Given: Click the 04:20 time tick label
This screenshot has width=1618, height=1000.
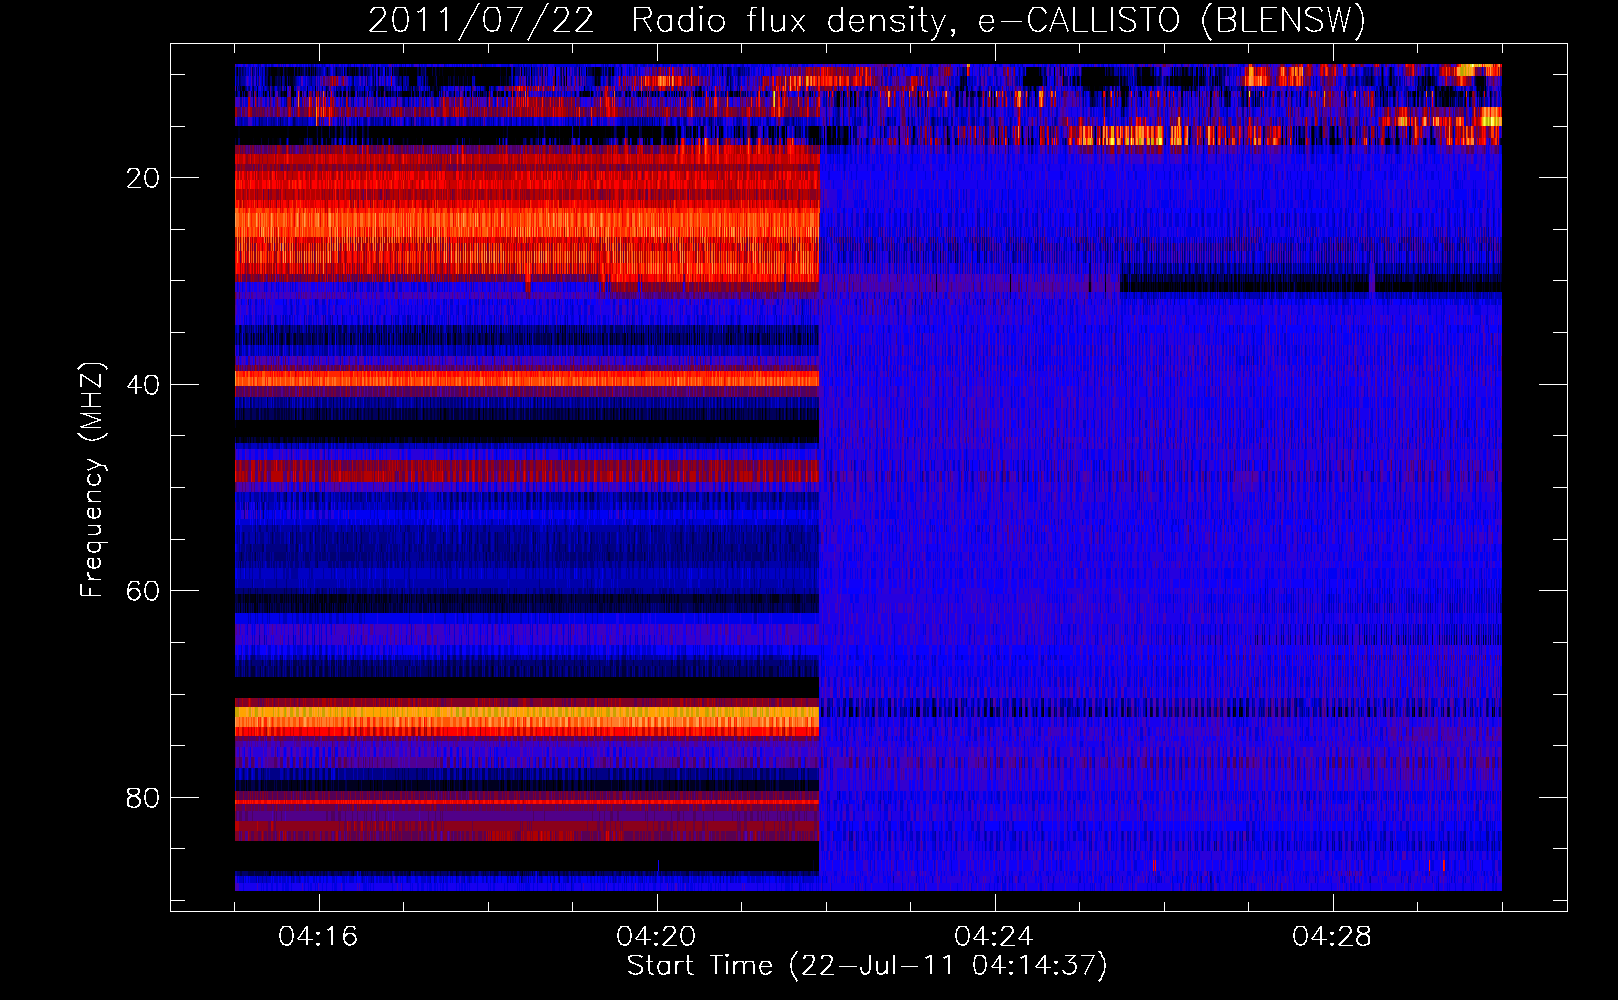Looking at the screenshot, I should pos(656,937).
